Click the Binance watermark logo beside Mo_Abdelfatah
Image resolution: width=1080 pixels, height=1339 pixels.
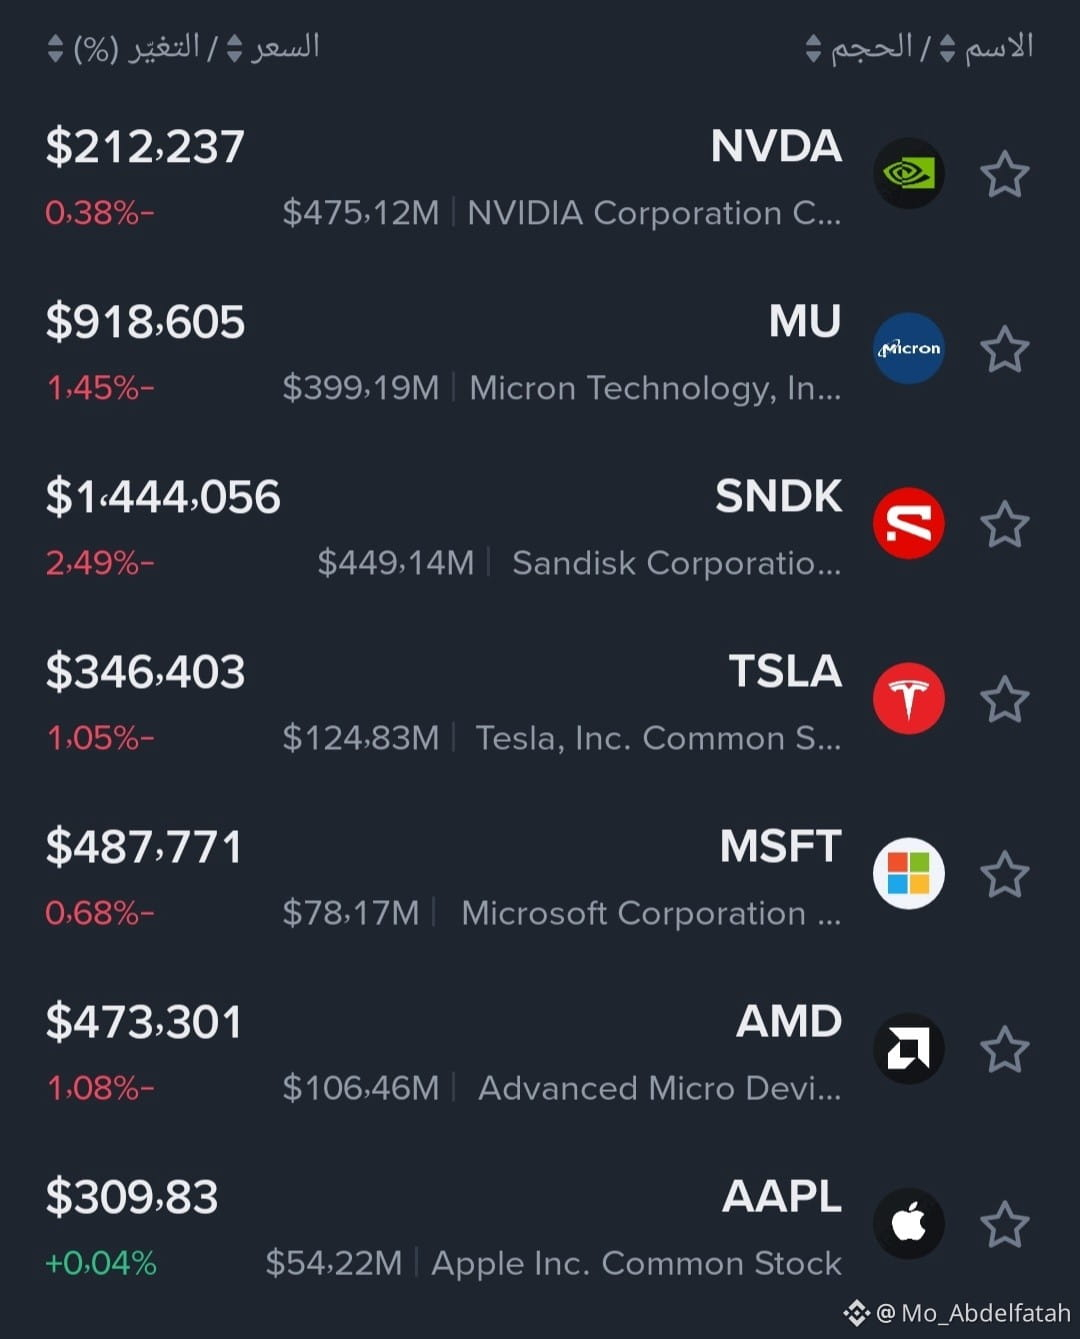click(856, 1312)
